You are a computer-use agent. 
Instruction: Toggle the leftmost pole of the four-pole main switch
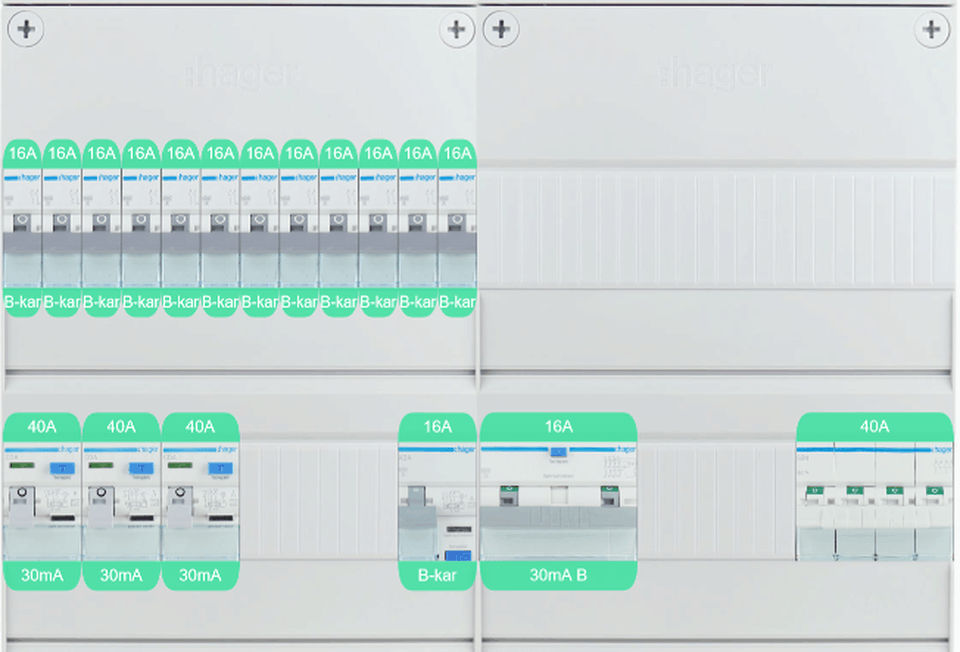coord(814,494)
